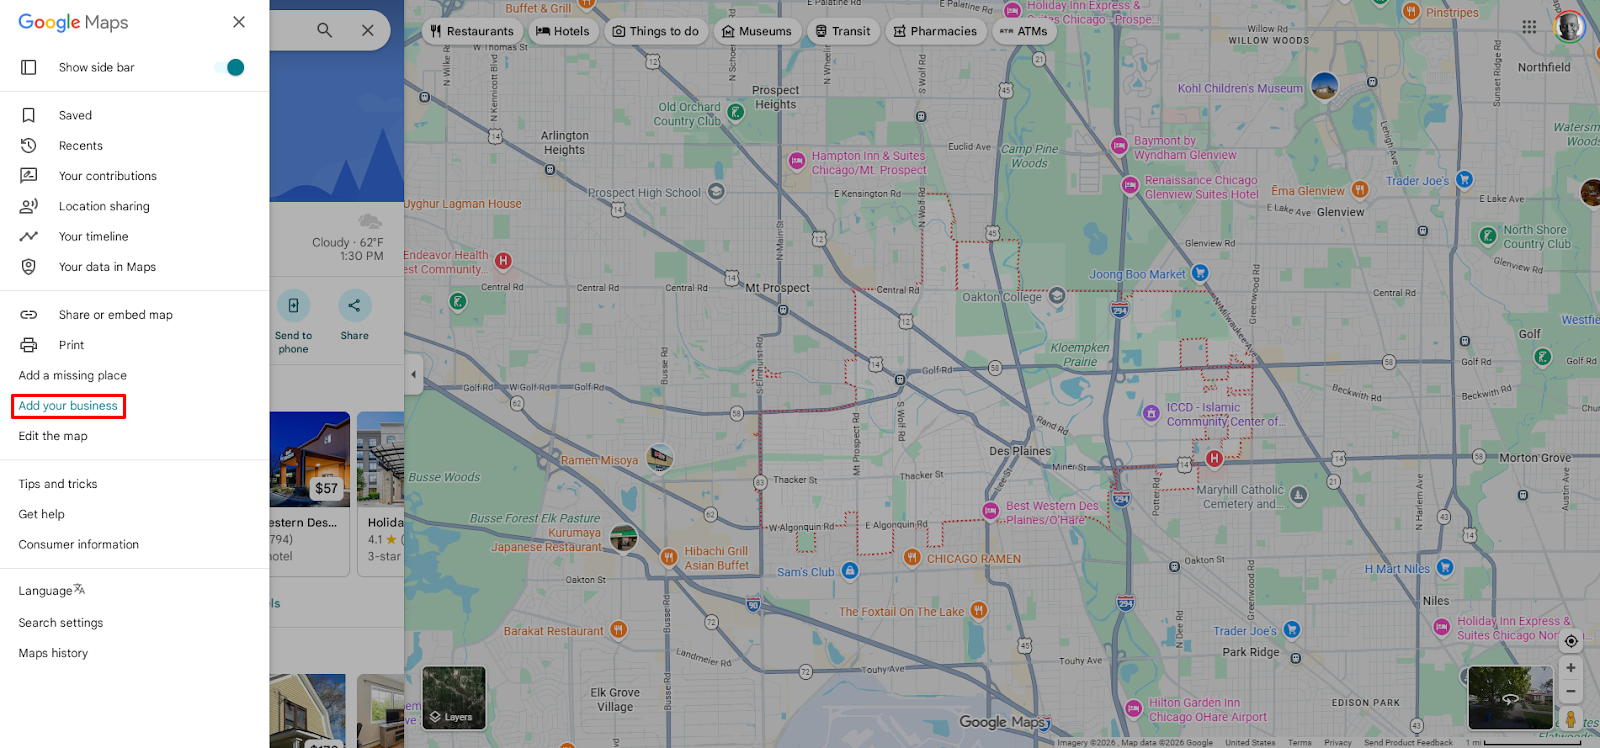Click the search magnifier icon

point(325,31)
